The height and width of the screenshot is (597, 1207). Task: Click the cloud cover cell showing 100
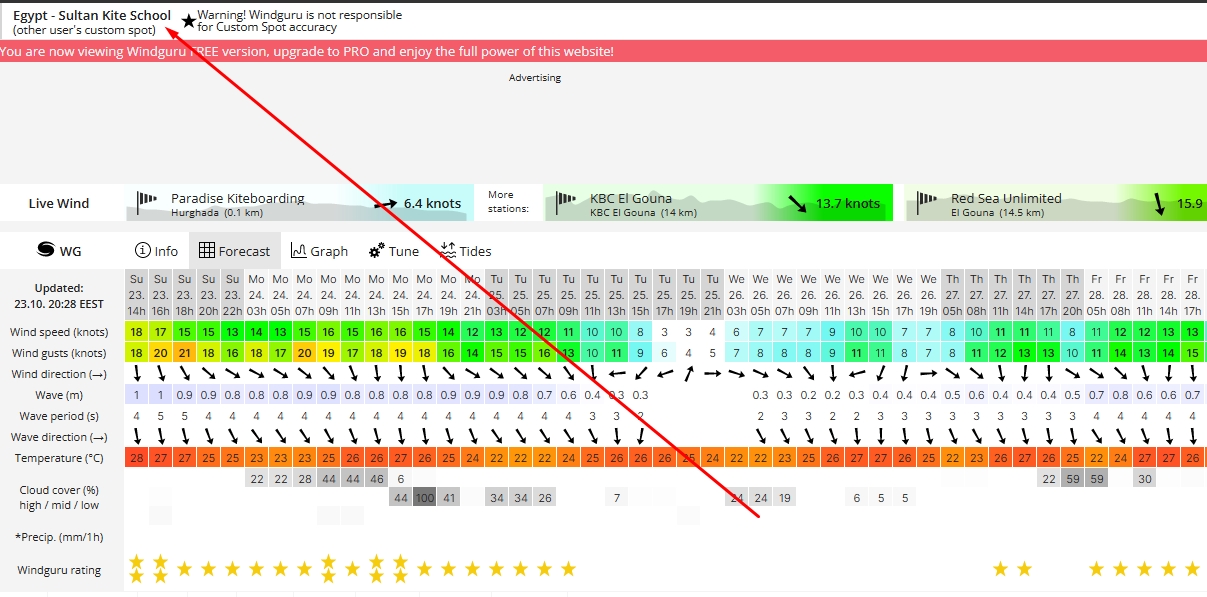(x=425, y=498)
